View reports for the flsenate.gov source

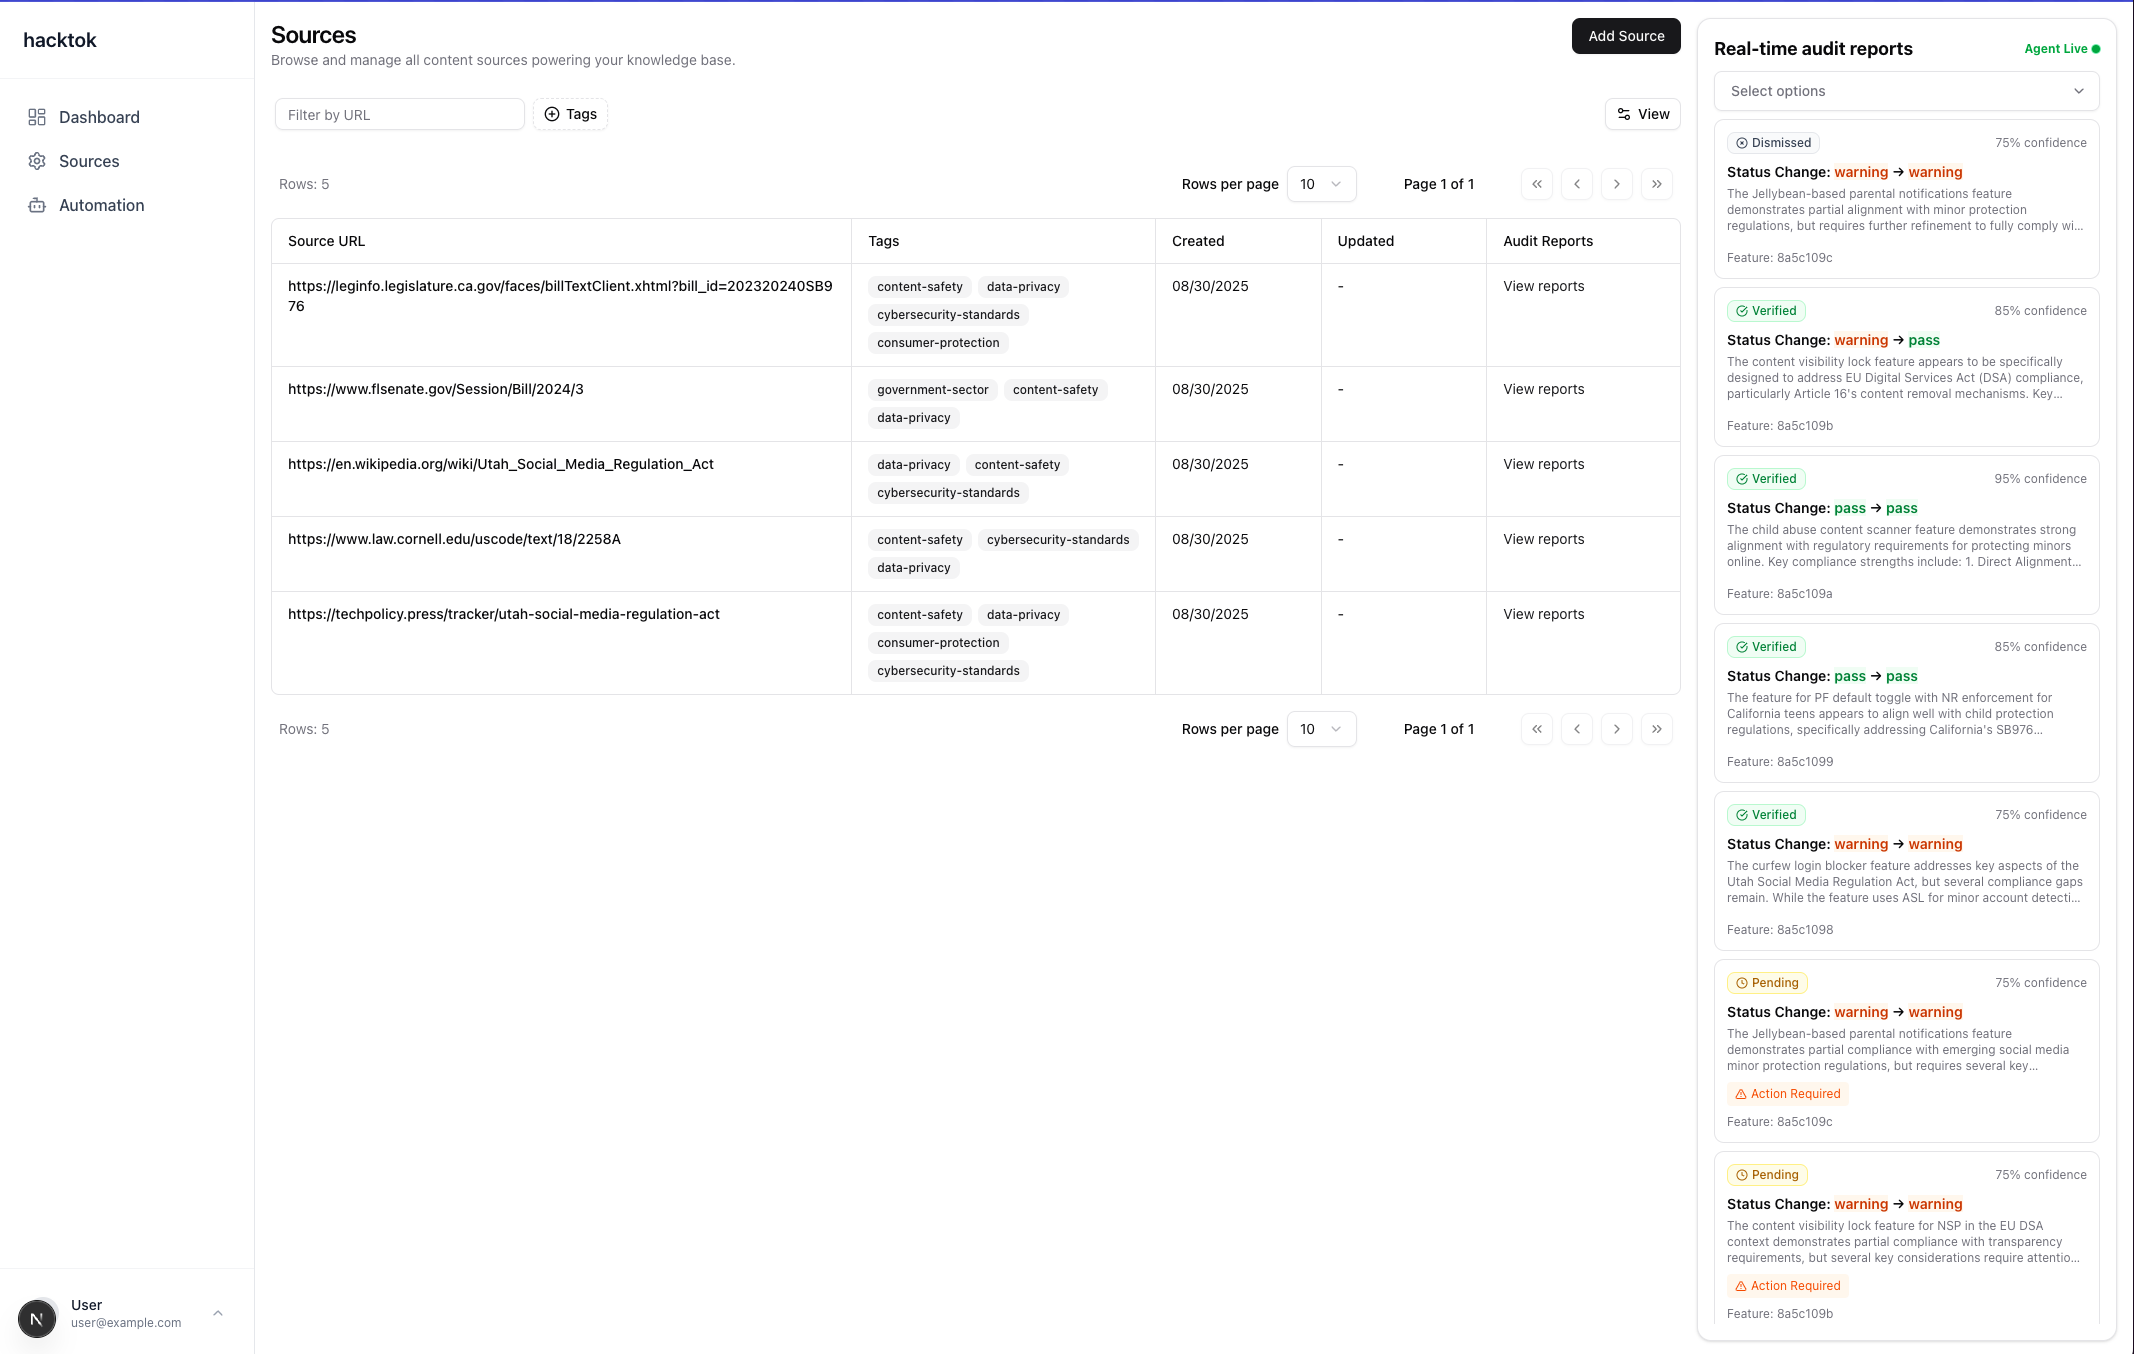(1543, 389)
